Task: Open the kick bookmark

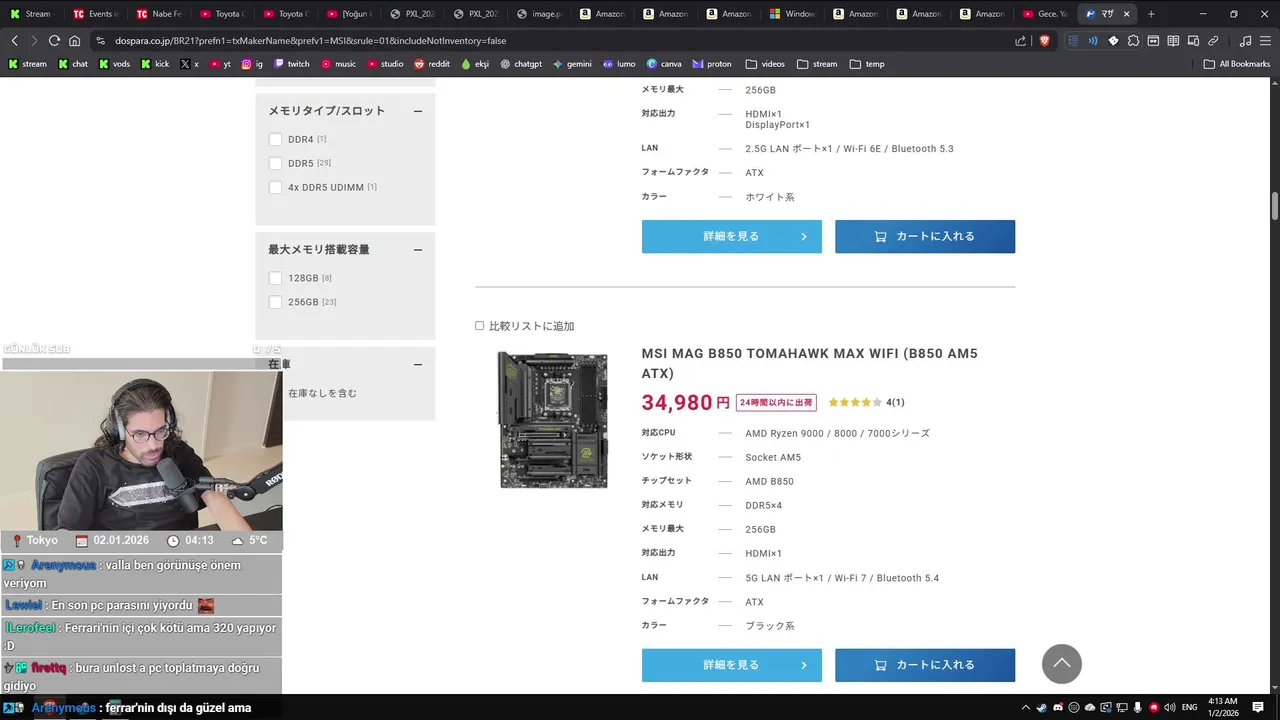Action: click(x=155, y=64)
